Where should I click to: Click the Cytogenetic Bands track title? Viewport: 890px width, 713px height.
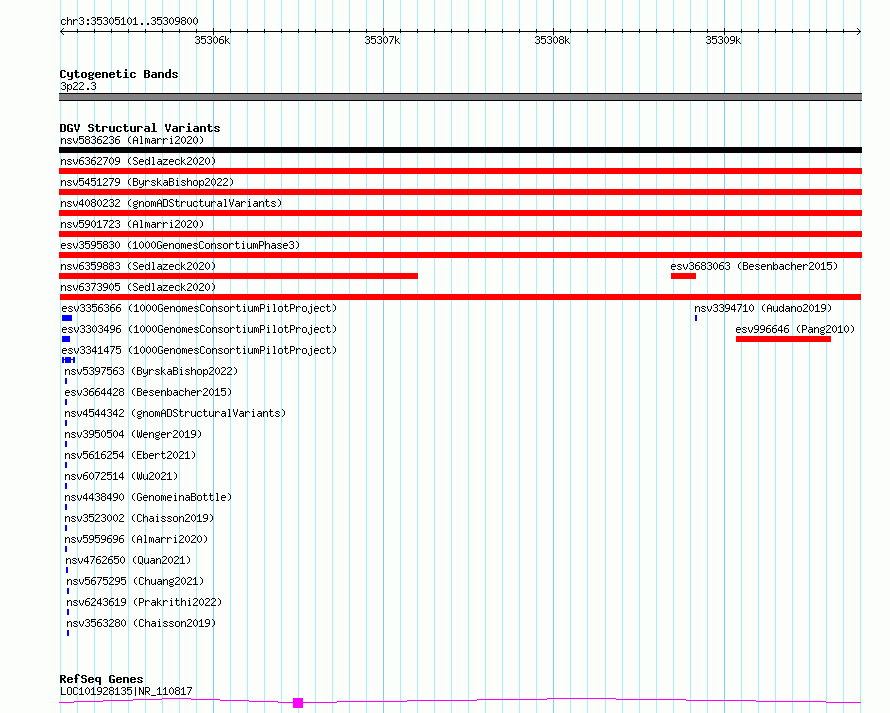click(x=119, y=74)
